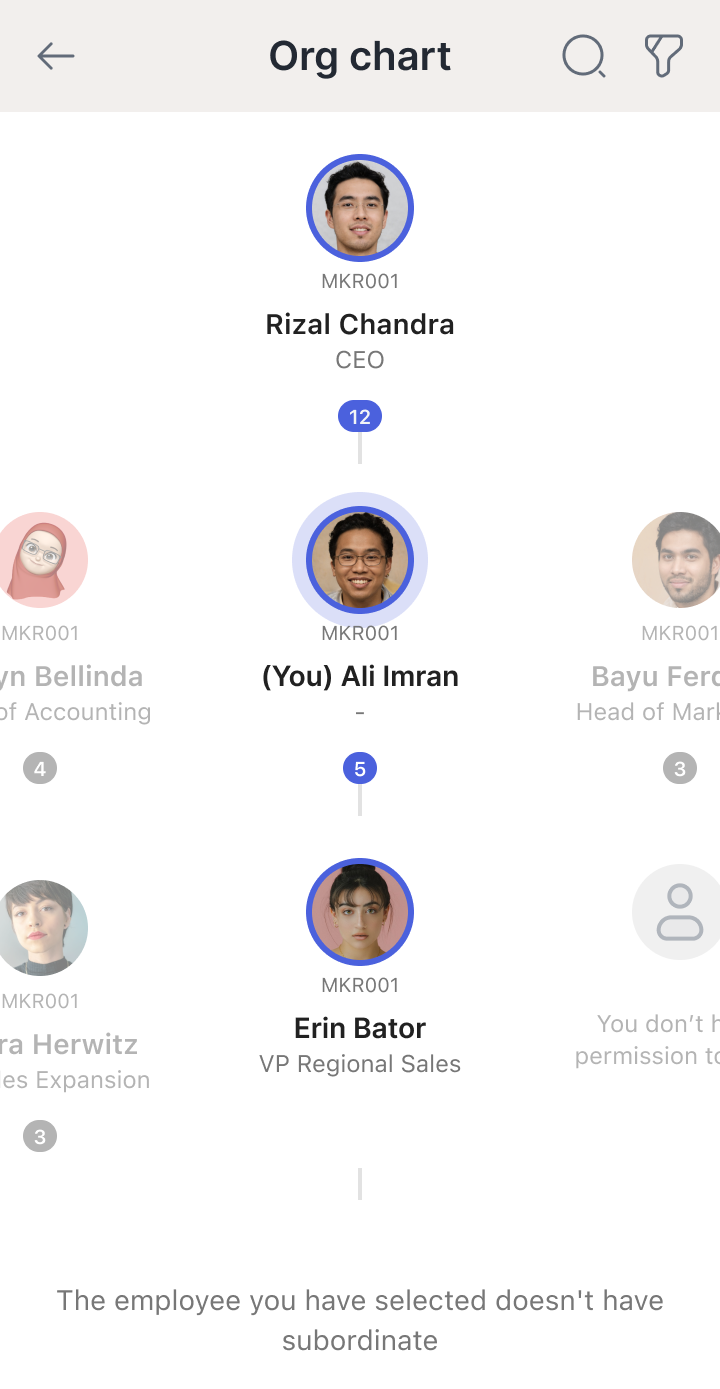Tap the Rizal Chandra name label
The image size is (720, 1389).
[360, 324]
